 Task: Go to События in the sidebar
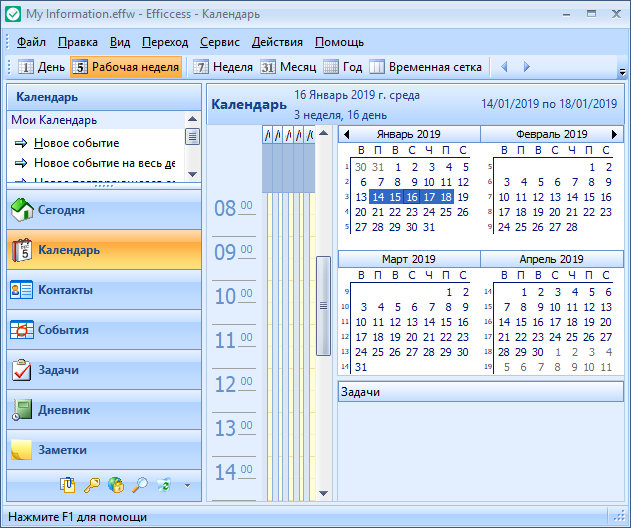[63, 330]
